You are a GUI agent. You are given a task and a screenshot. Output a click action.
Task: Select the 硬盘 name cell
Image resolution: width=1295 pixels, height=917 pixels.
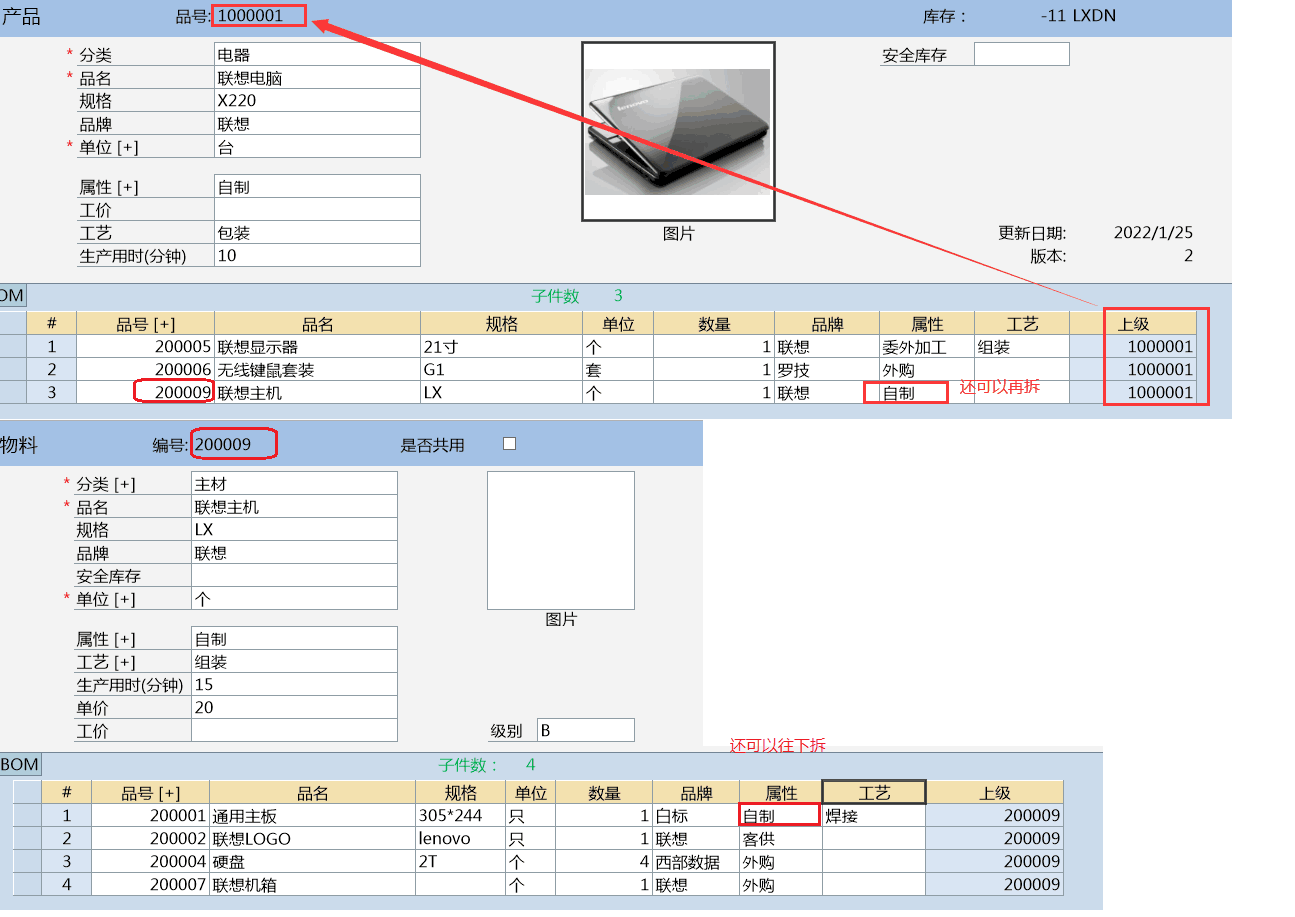(x=312, y=862)
